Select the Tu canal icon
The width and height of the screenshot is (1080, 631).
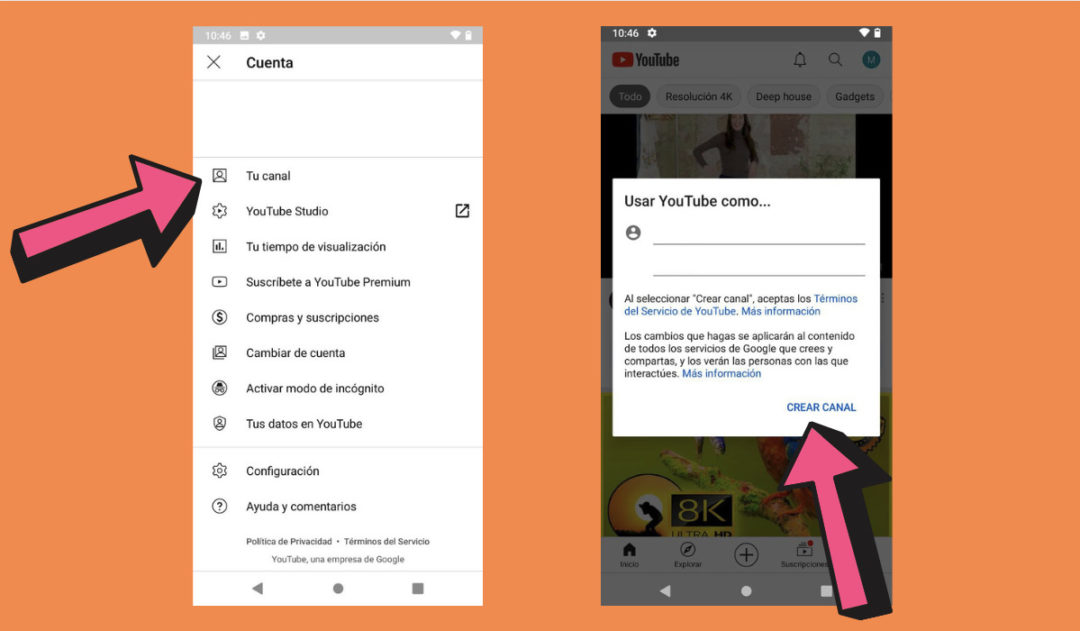(220, 175)
